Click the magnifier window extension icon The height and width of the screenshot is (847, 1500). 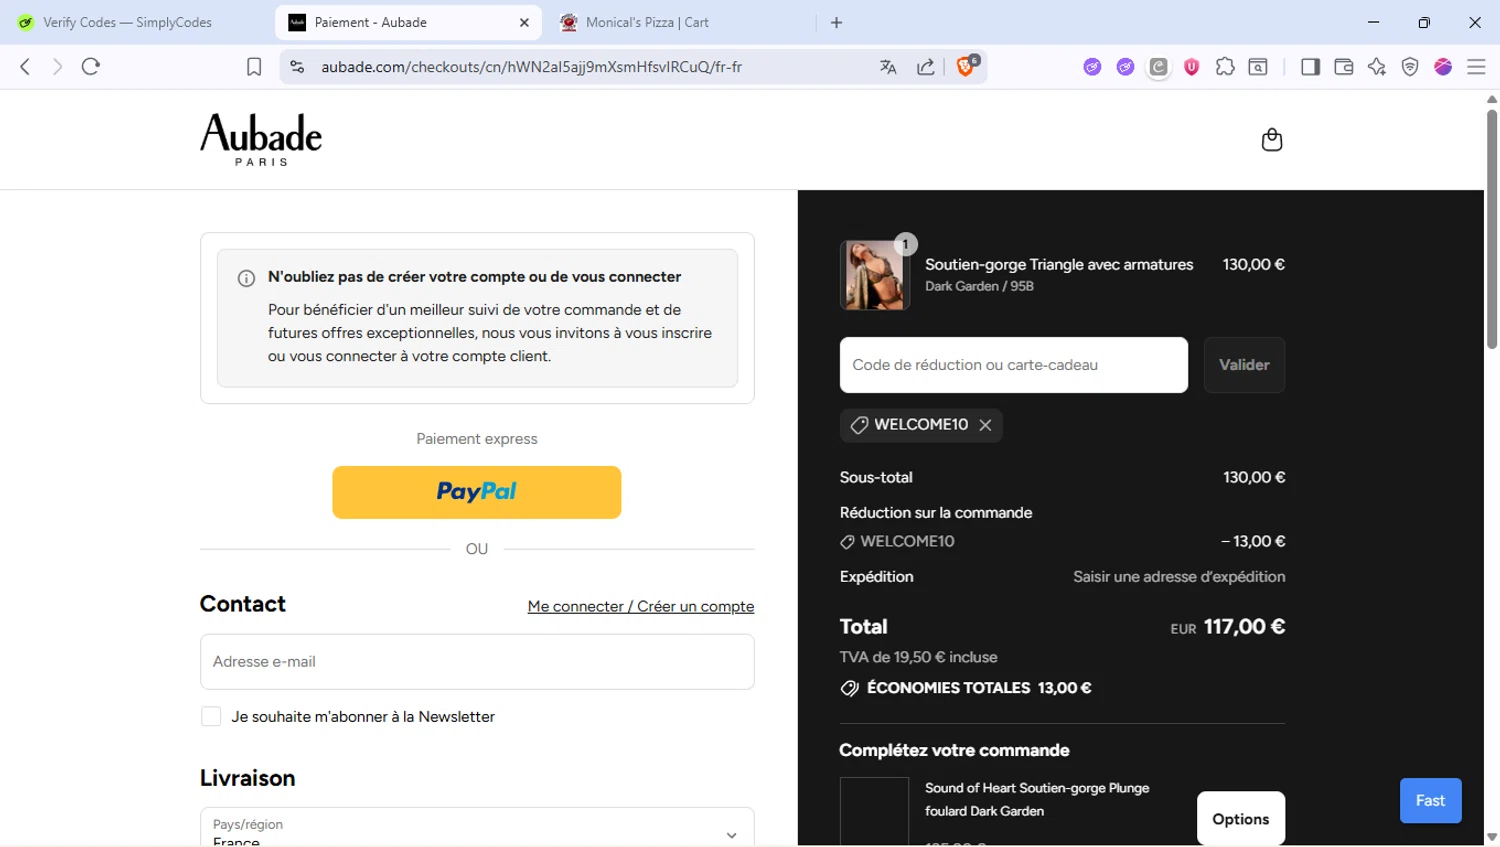(x=1258, y=67)
